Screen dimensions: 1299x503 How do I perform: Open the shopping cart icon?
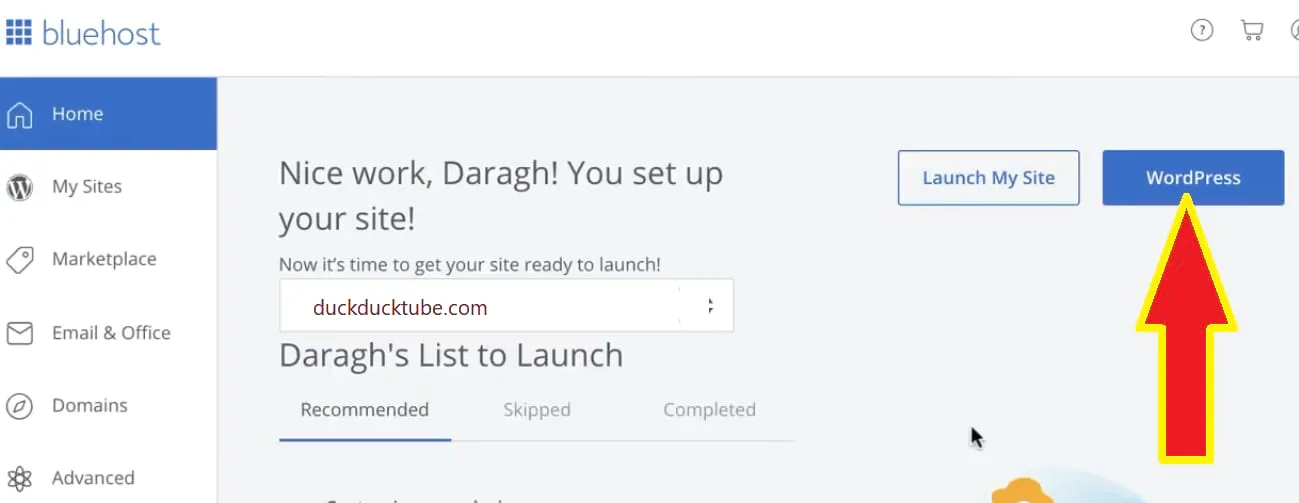pyautogui.click(x=1251, y=31)
